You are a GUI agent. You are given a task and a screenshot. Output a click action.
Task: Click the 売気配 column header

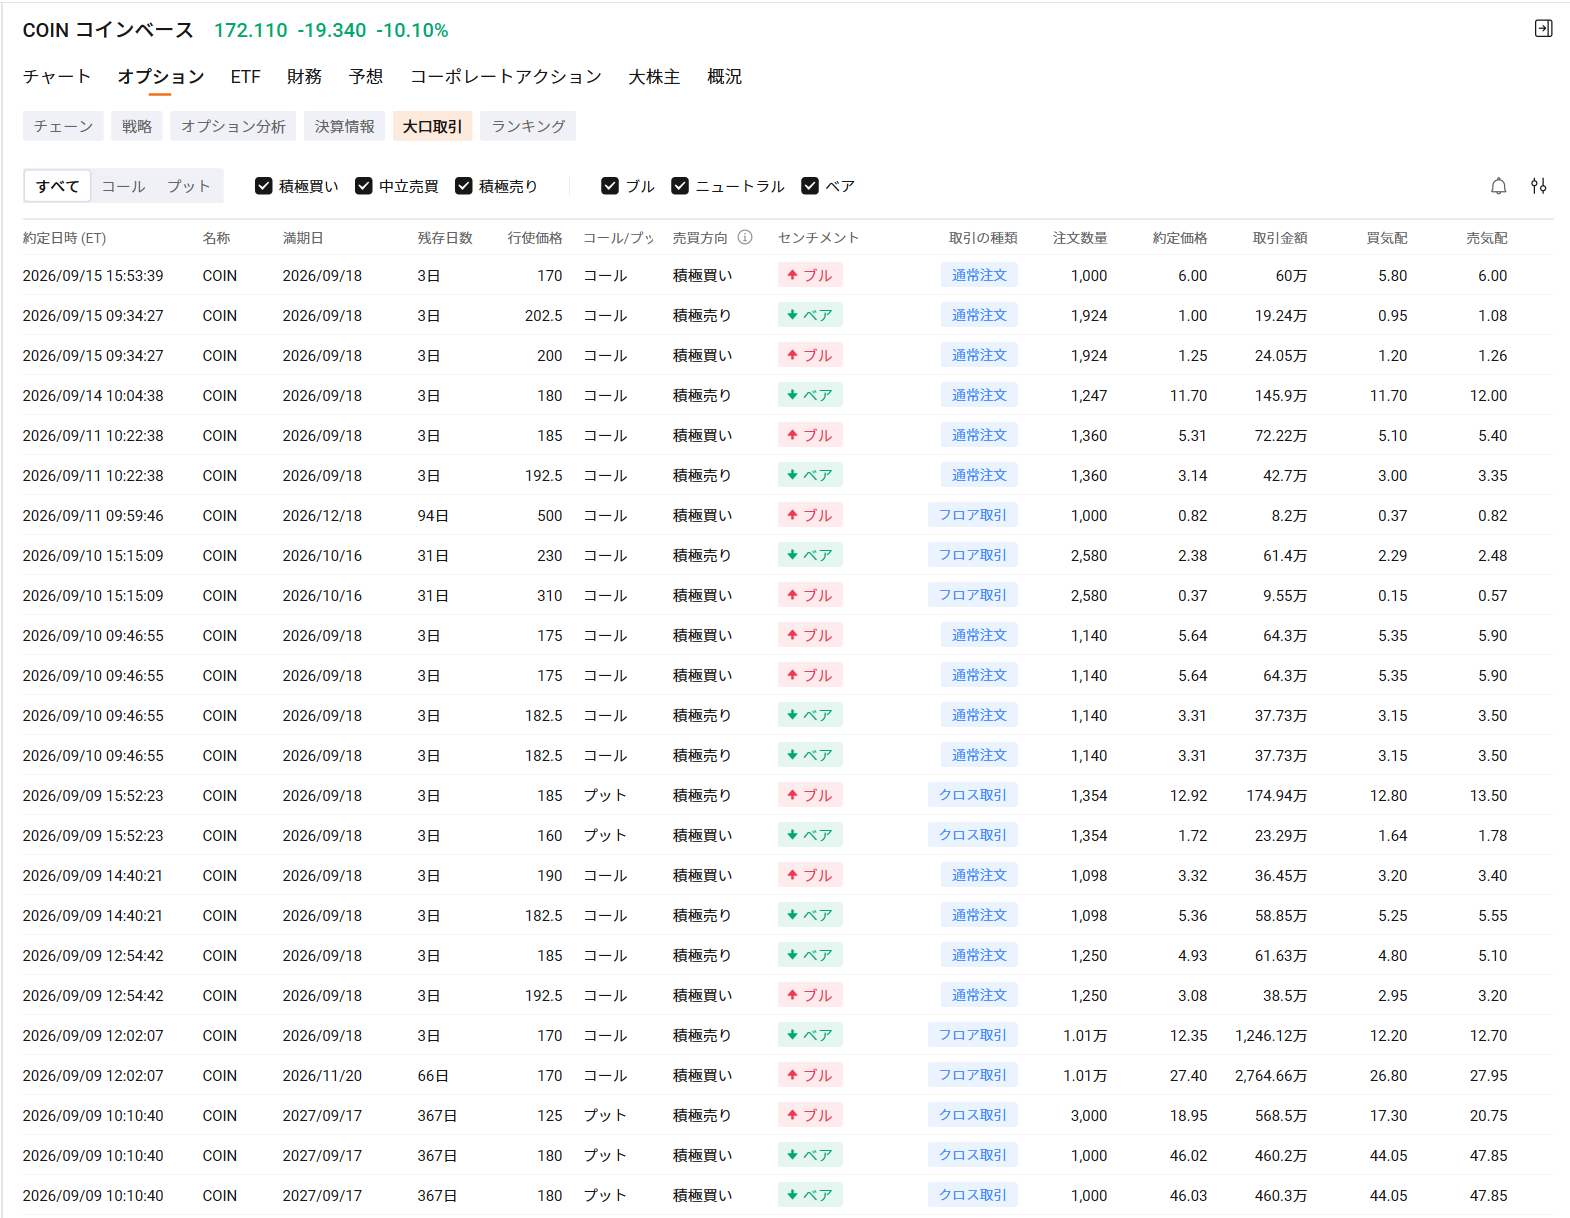(x=1487, y=238)
